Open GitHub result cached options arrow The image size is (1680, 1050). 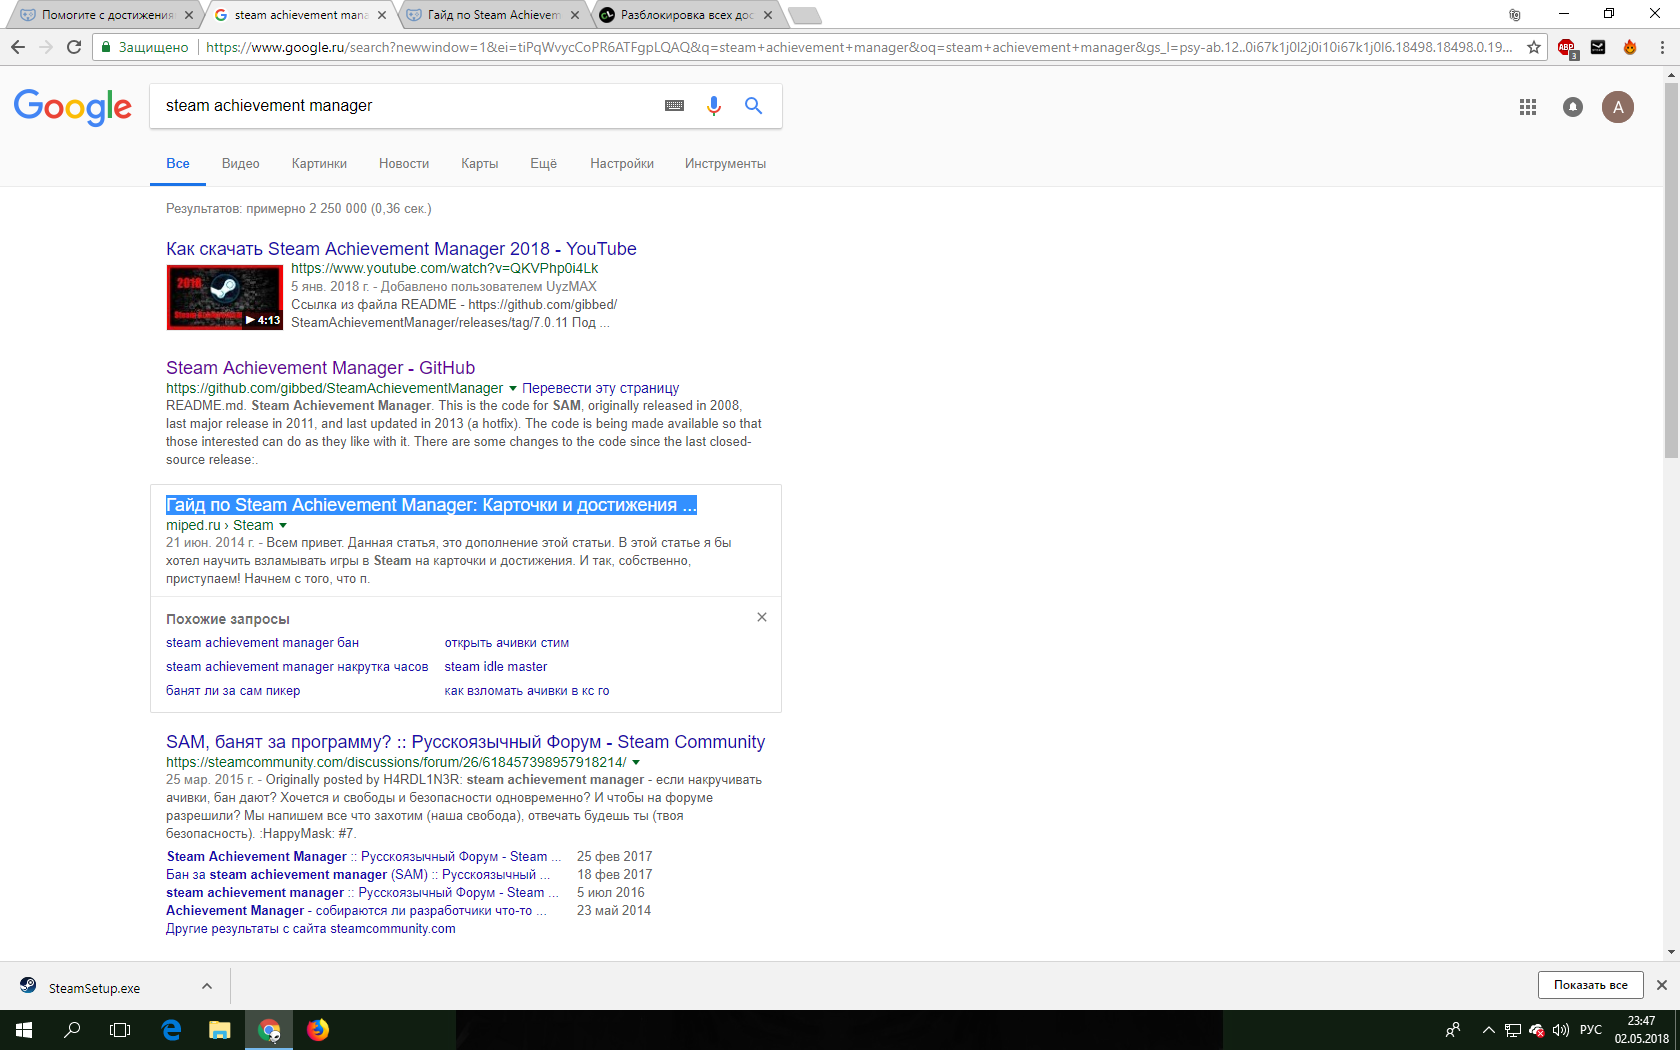[x=513, y=388]
